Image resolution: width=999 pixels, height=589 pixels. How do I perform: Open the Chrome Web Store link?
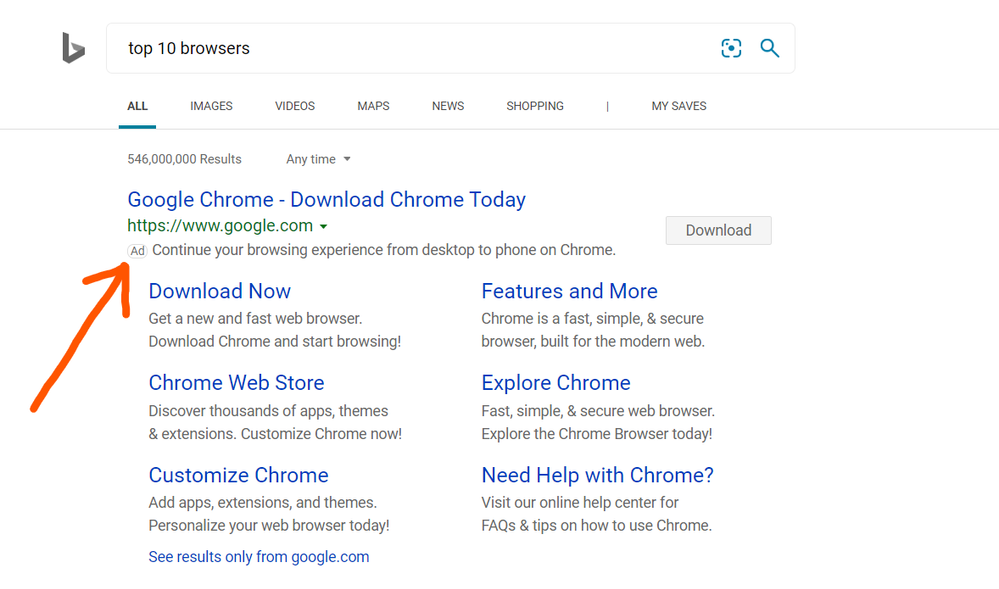pos(236,382)
